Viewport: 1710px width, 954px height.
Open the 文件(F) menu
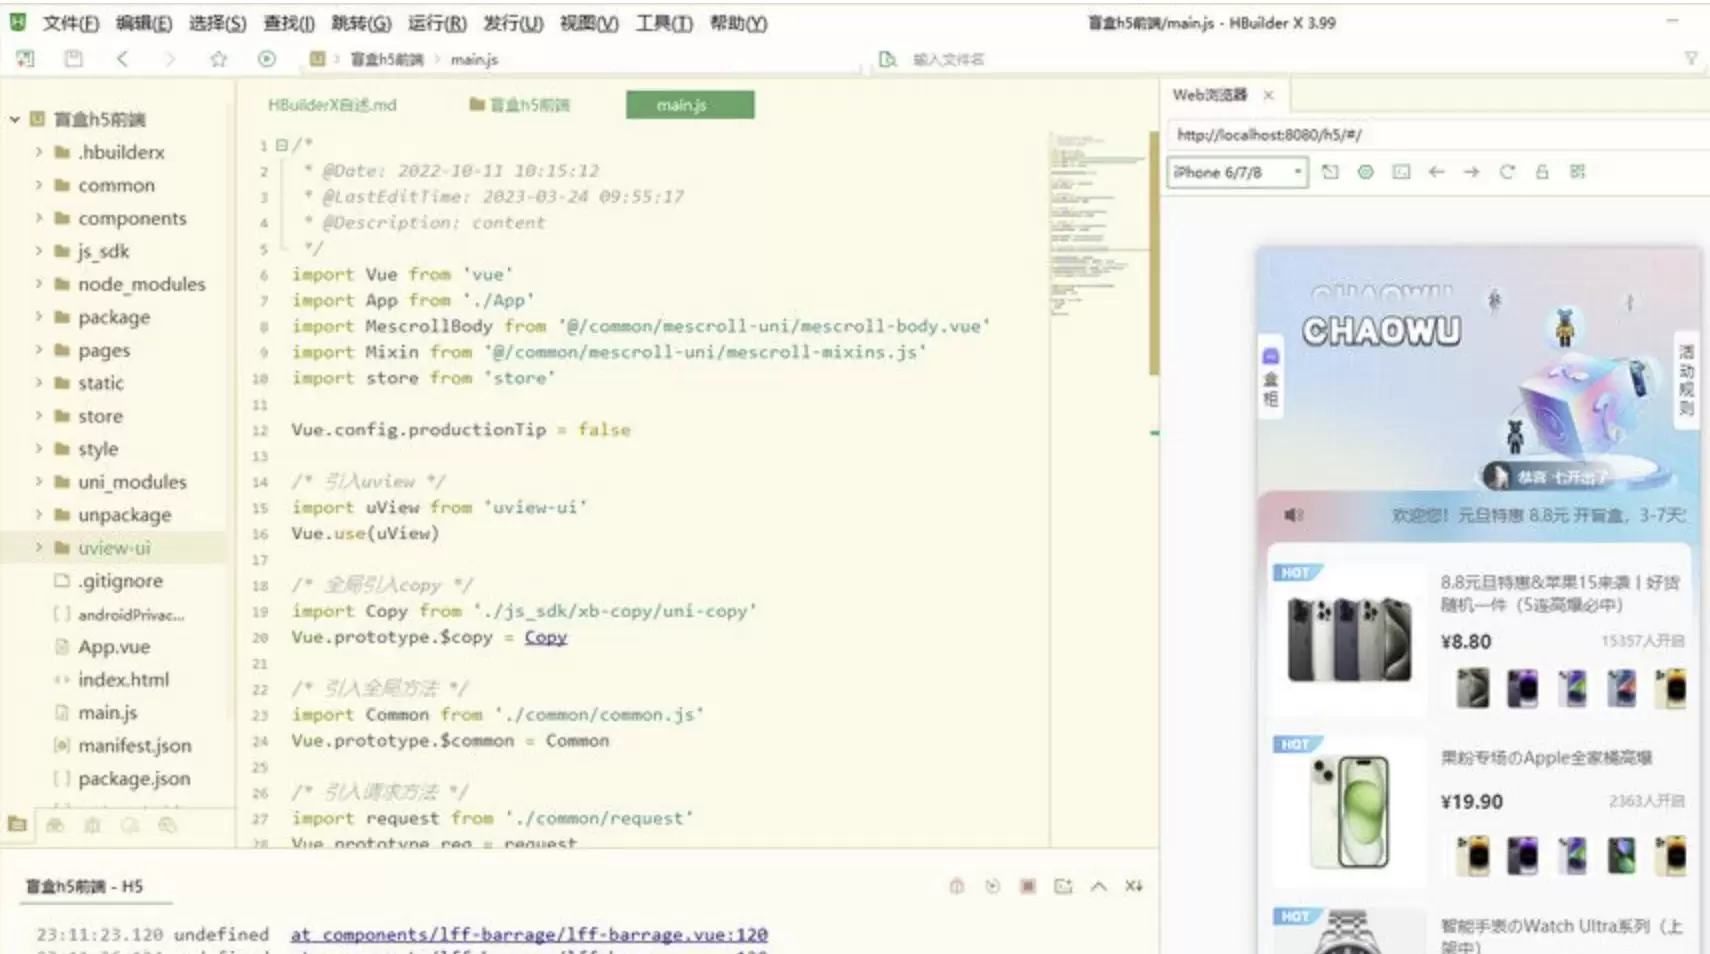tap(70, 23)
